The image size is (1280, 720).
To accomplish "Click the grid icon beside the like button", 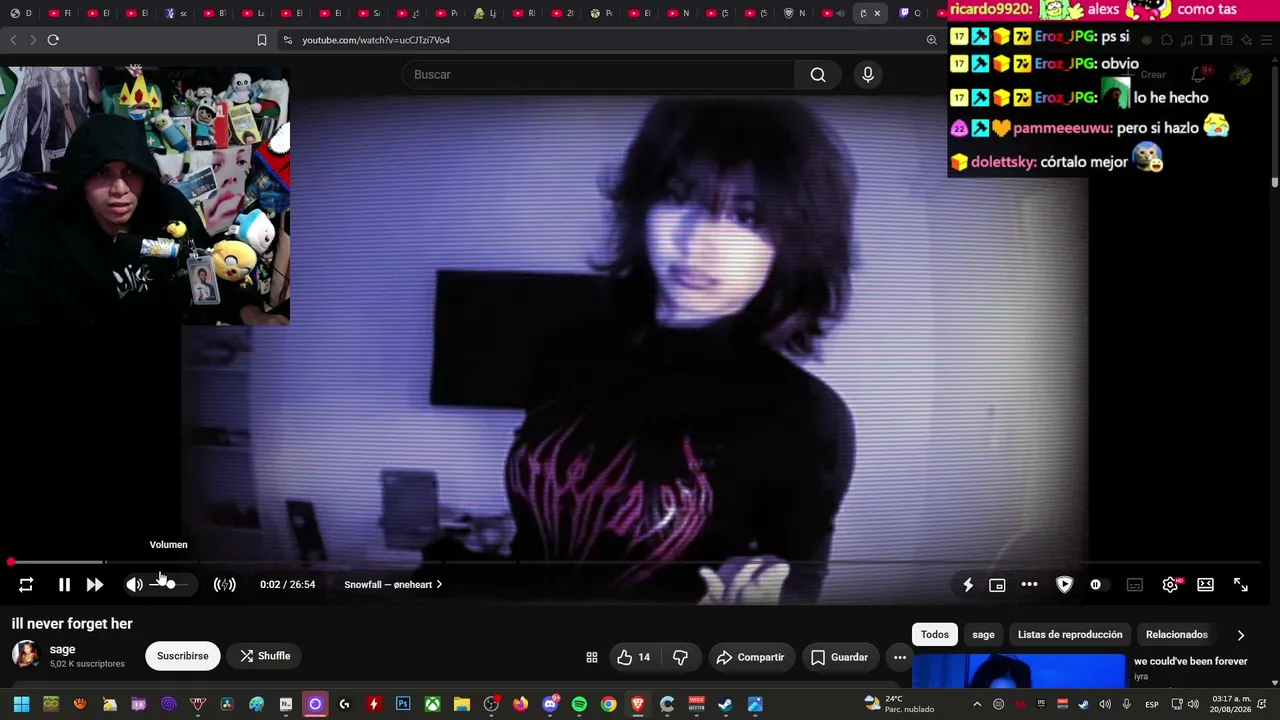I will pos(592,657).
